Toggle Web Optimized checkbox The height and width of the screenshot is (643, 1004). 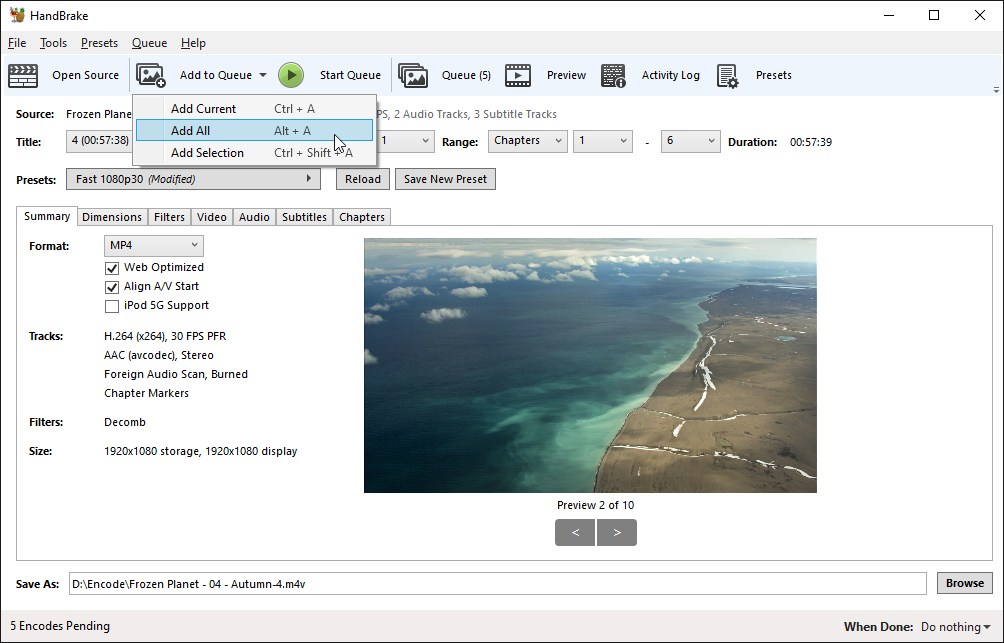click(111, 268)
